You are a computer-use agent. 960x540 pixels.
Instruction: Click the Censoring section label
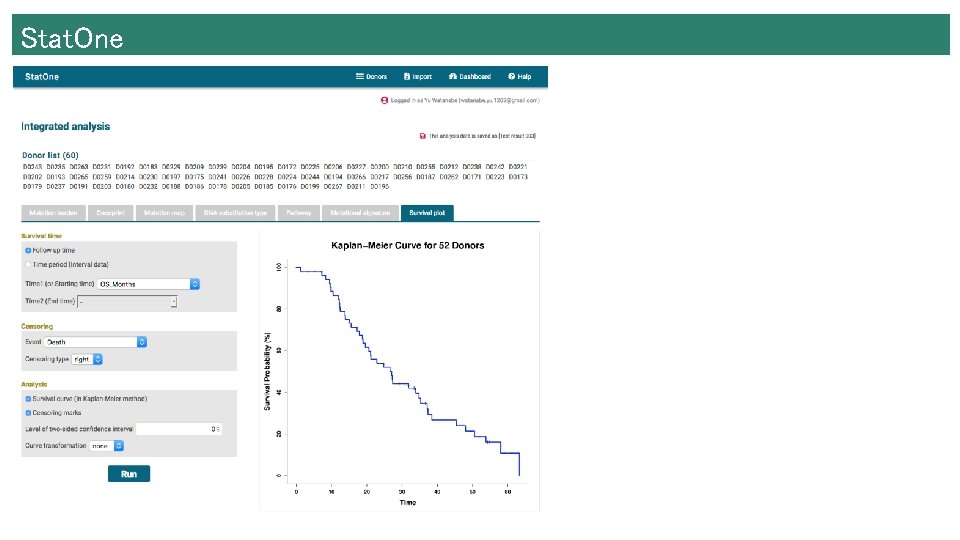(x=37, y=326)
